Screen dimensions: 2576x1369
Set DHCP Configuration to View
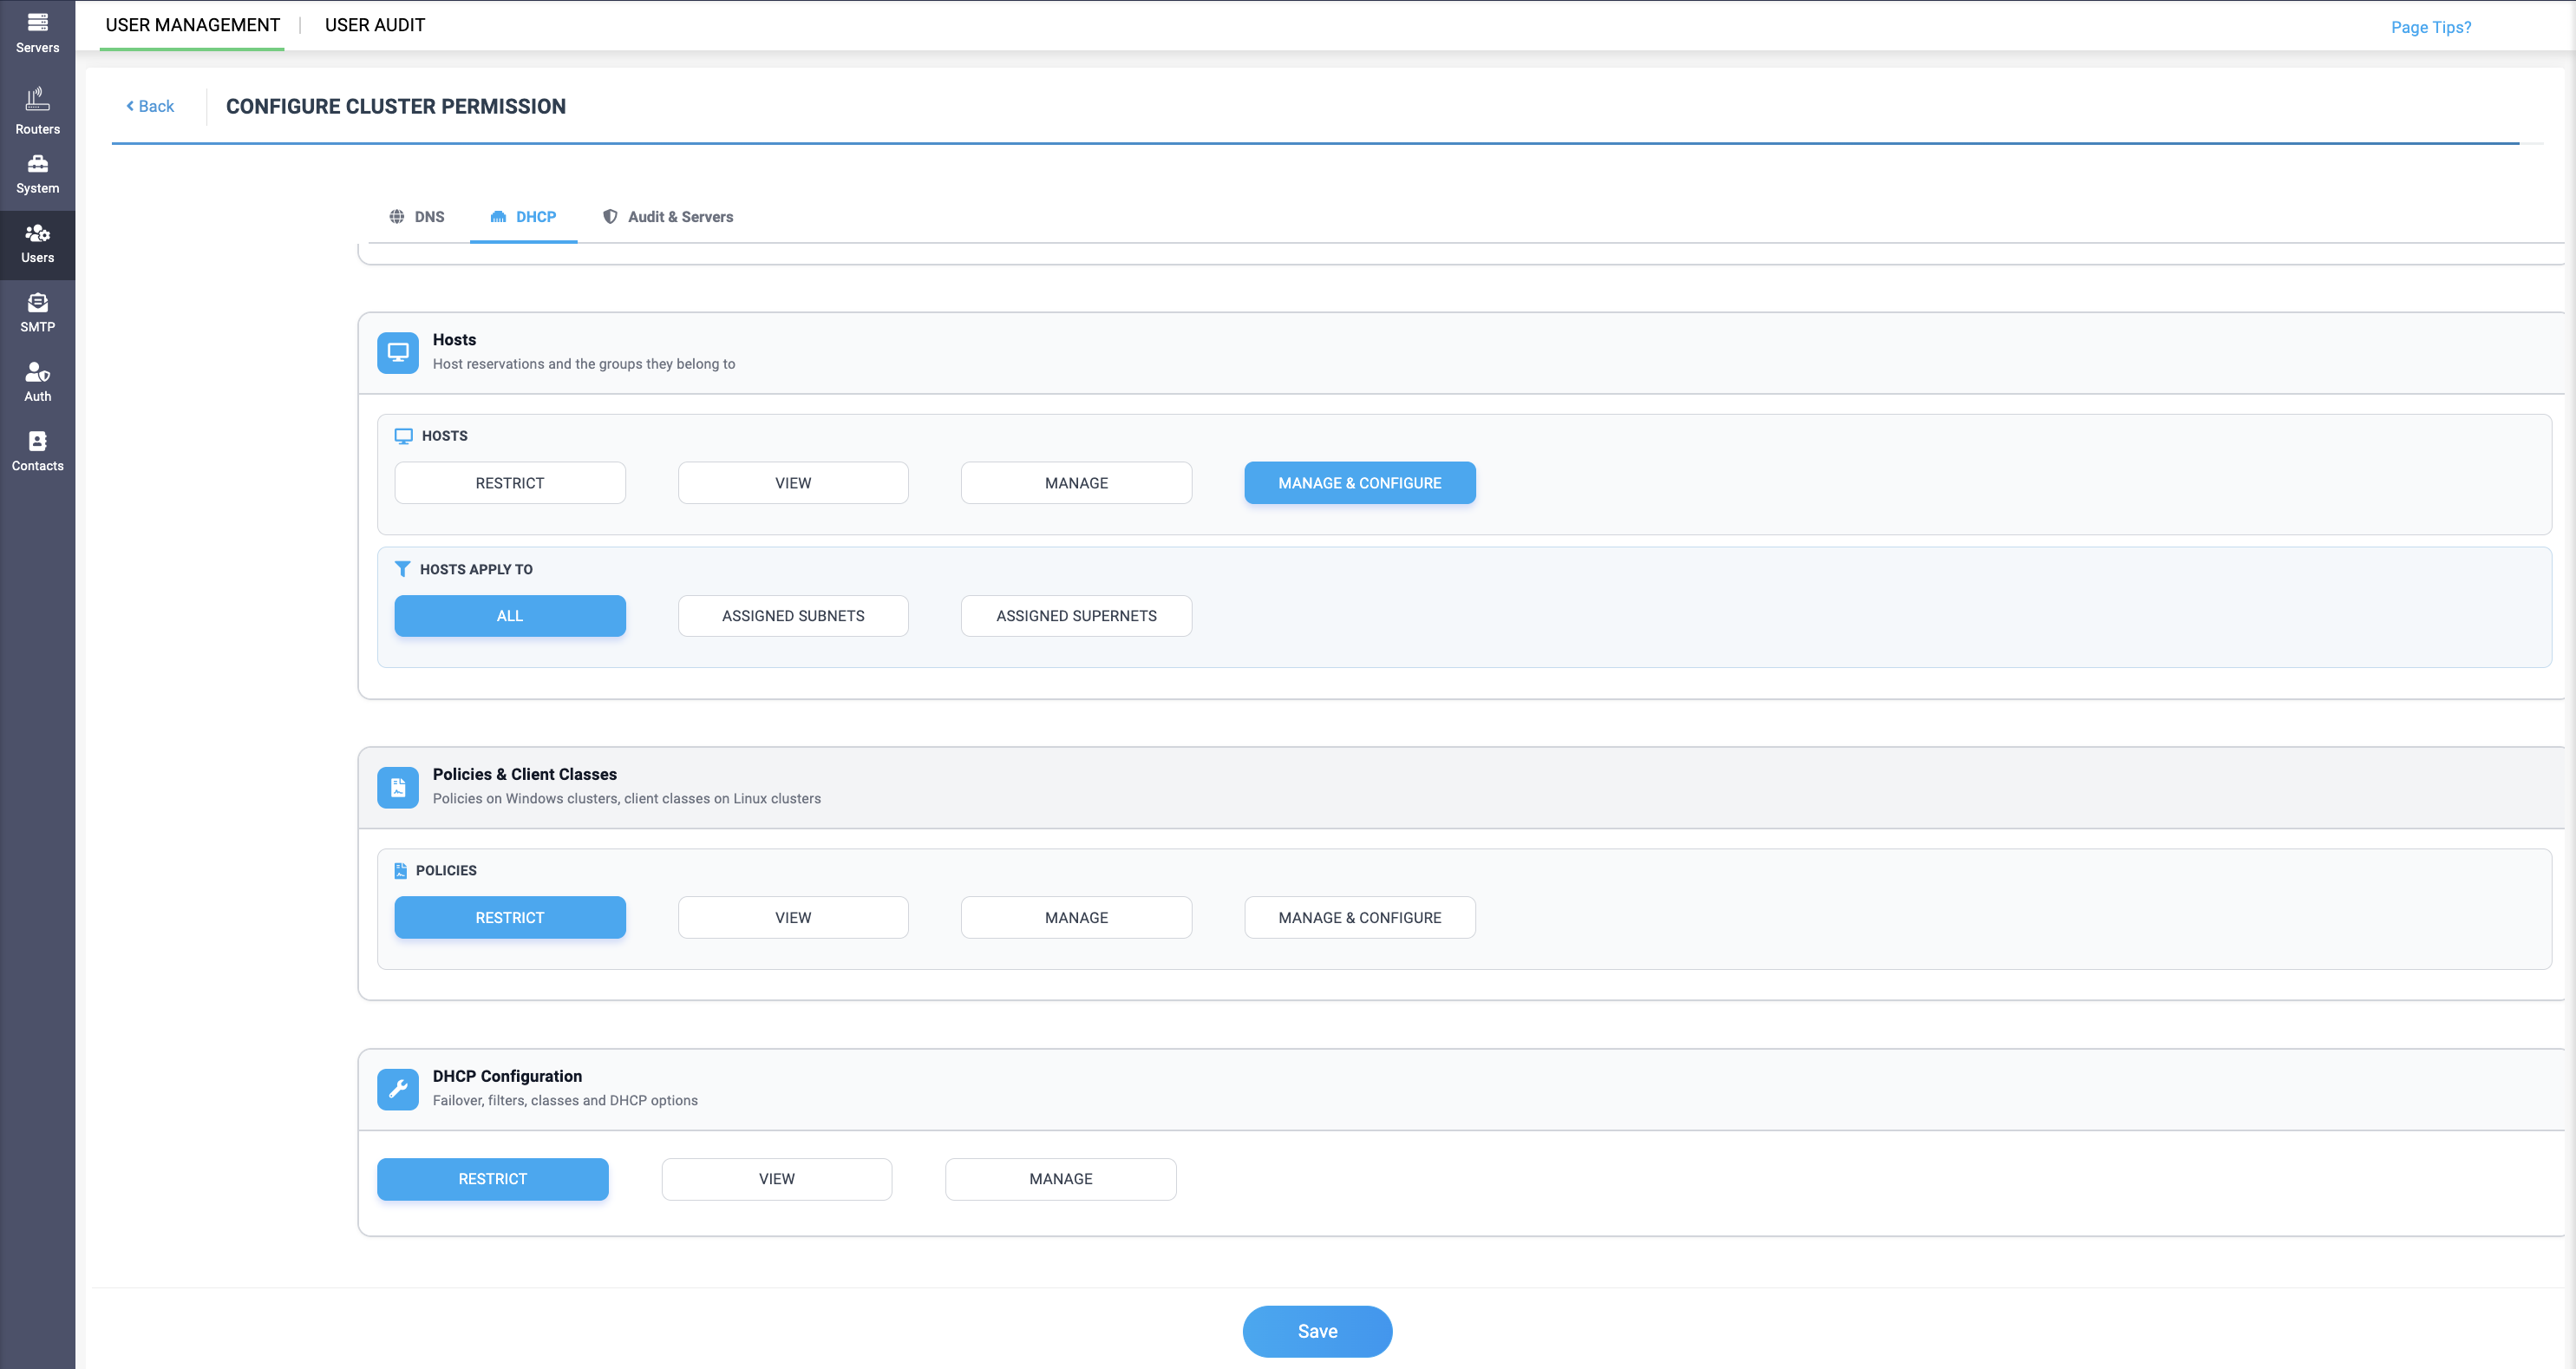[x=777, y=1178]
